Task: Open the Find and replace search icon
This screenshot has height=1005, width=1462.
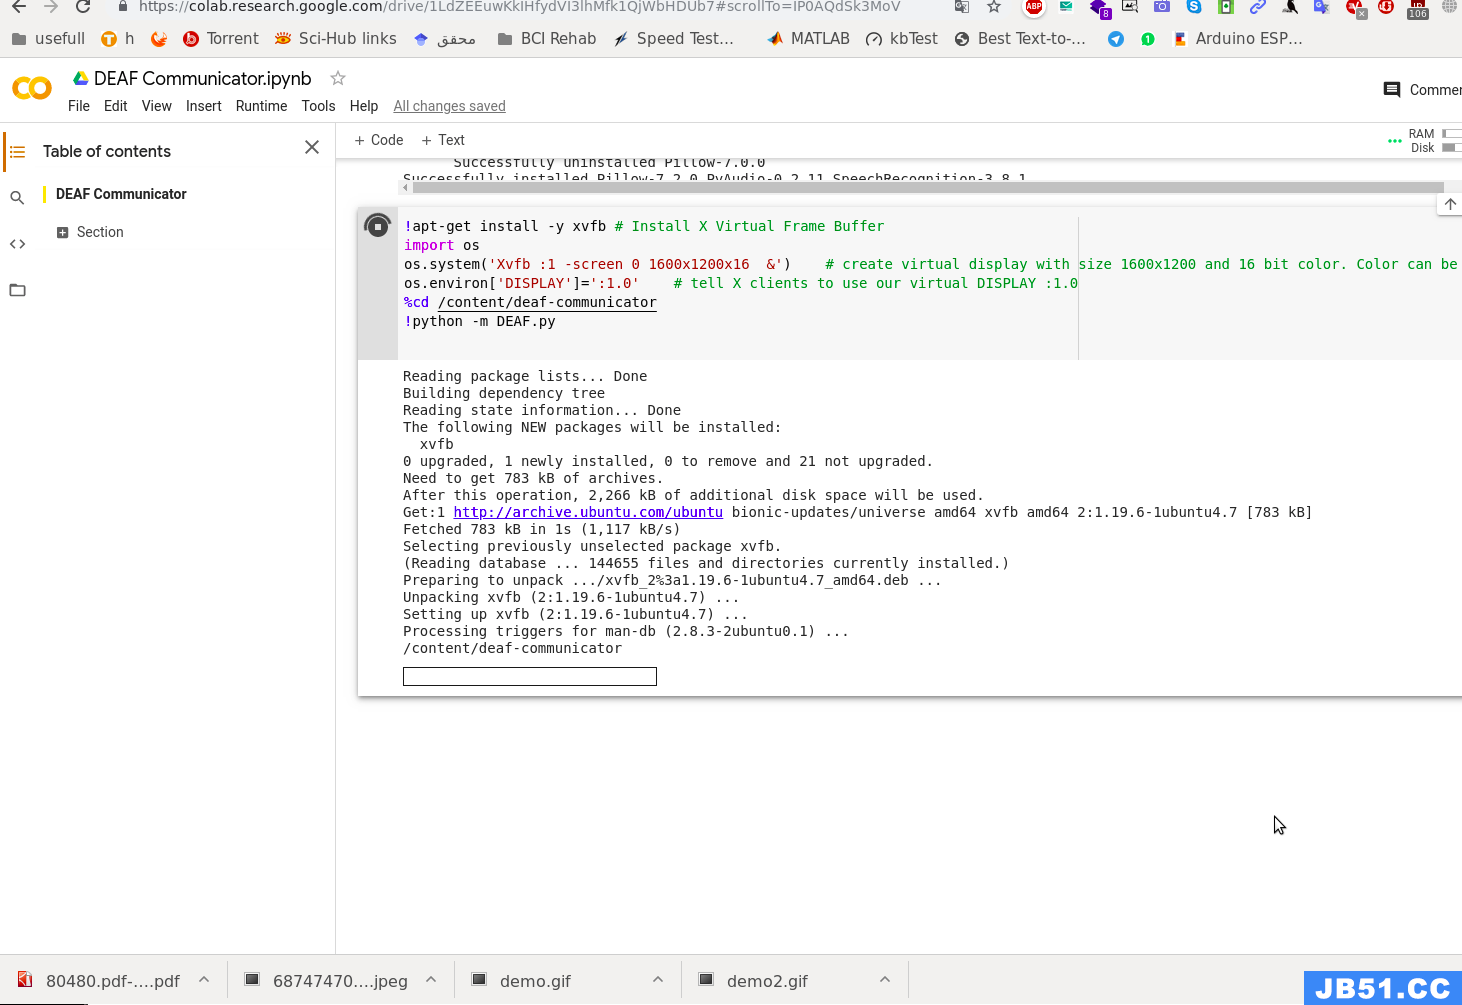Action: tap(17, 198)
